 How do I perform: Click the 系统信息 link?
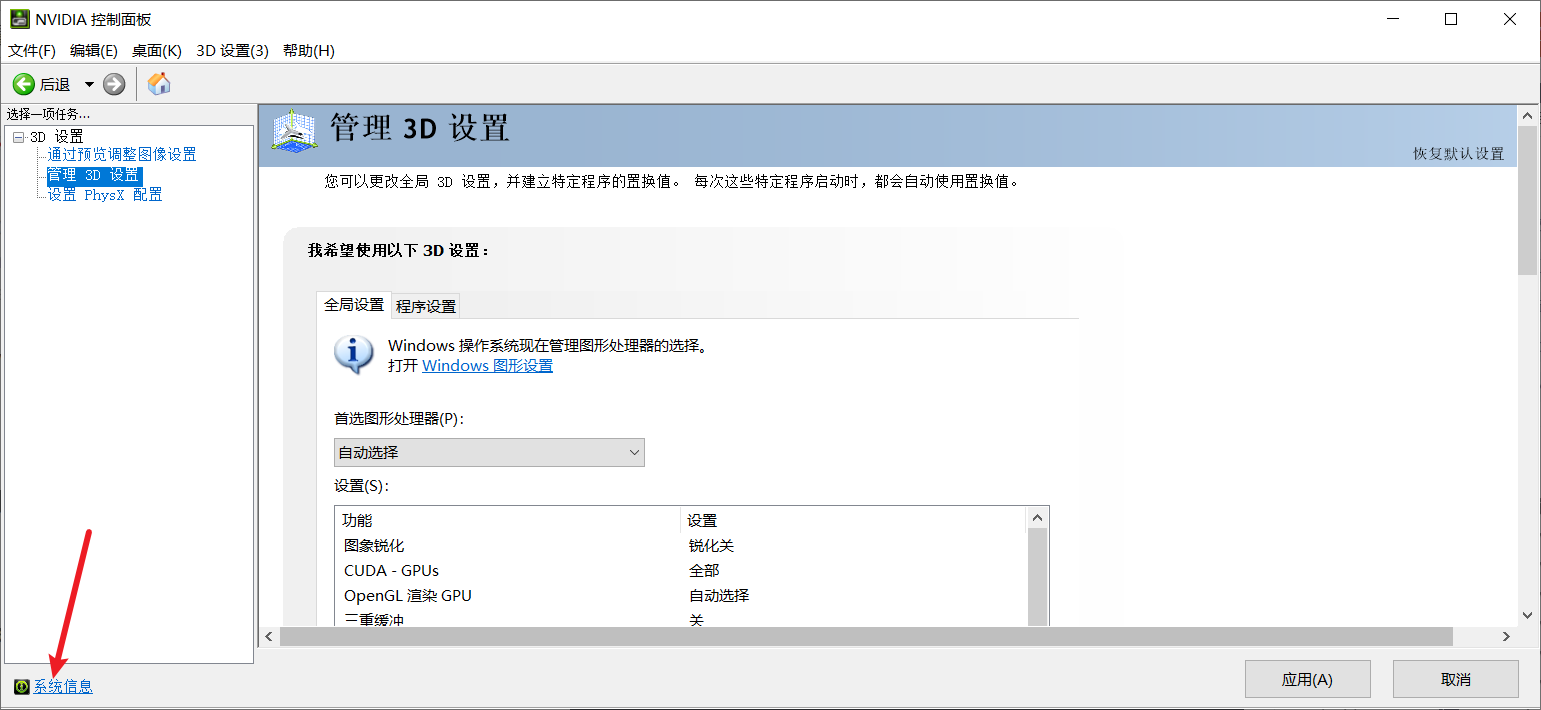point(63,686)
